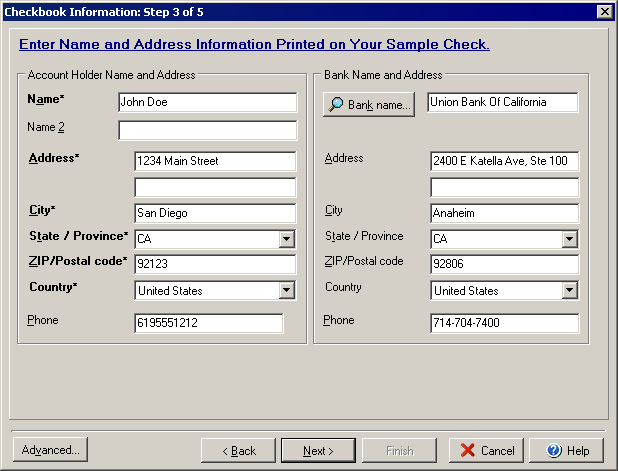This screenshot has width=618, height=471.
Task: Click the account holder Name field
Action: coord(208,102)
